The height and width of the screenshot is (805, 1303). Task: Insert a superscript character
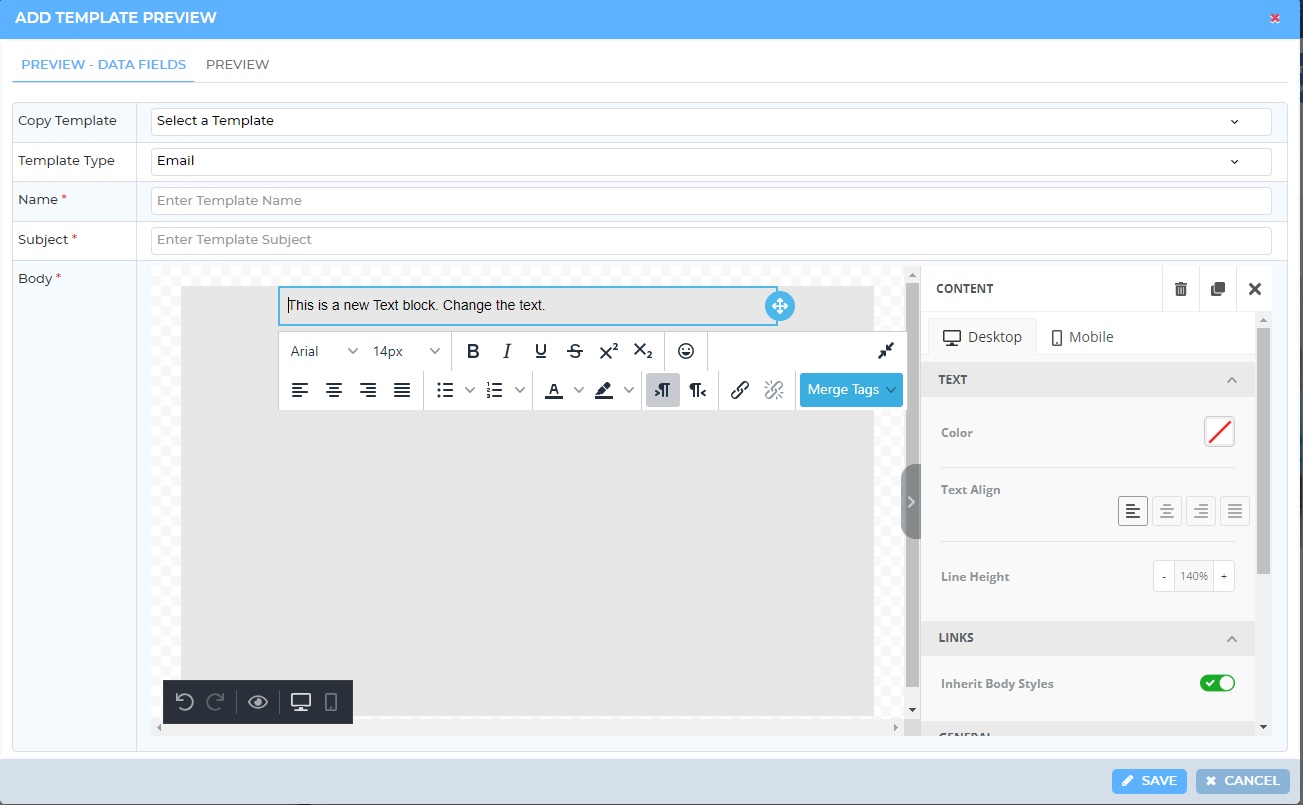pyautogui.click(x=608, y=351)
